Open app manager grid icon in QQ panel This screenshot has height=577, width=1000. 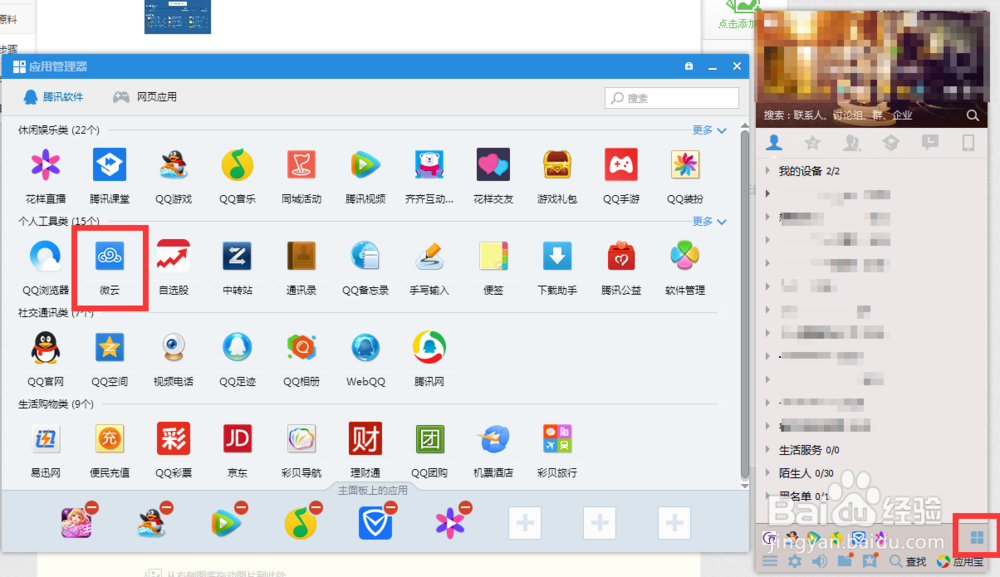pyautogui.click(x=976, y=538)
